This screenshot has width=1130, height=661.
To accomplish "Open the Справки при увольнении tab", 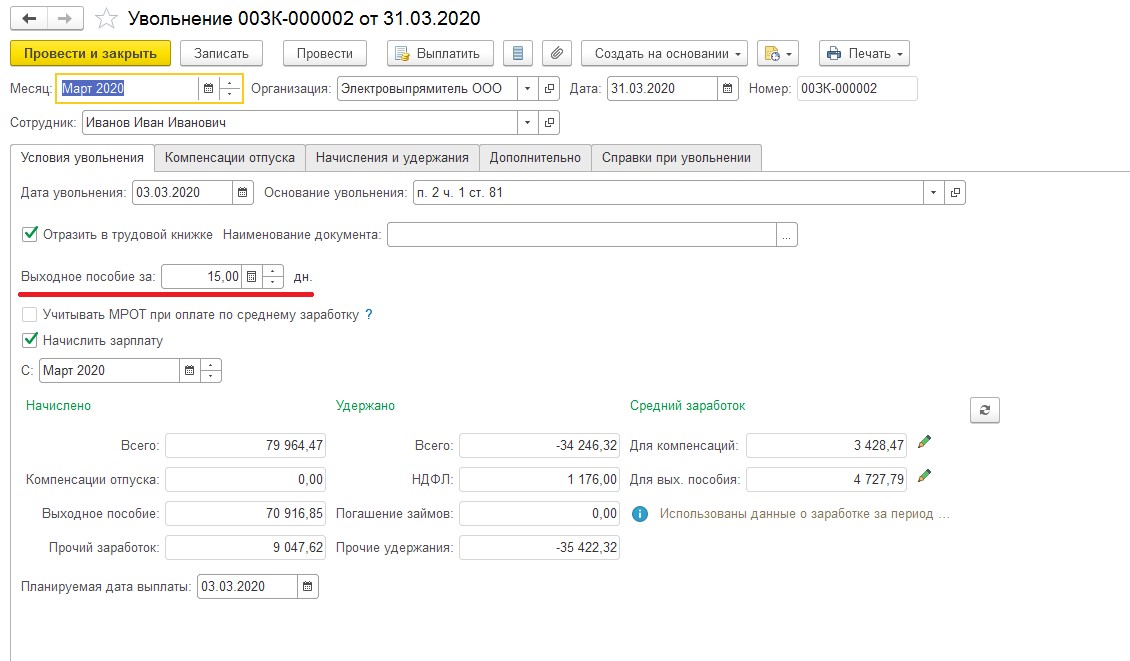I will tap(676, 158).
